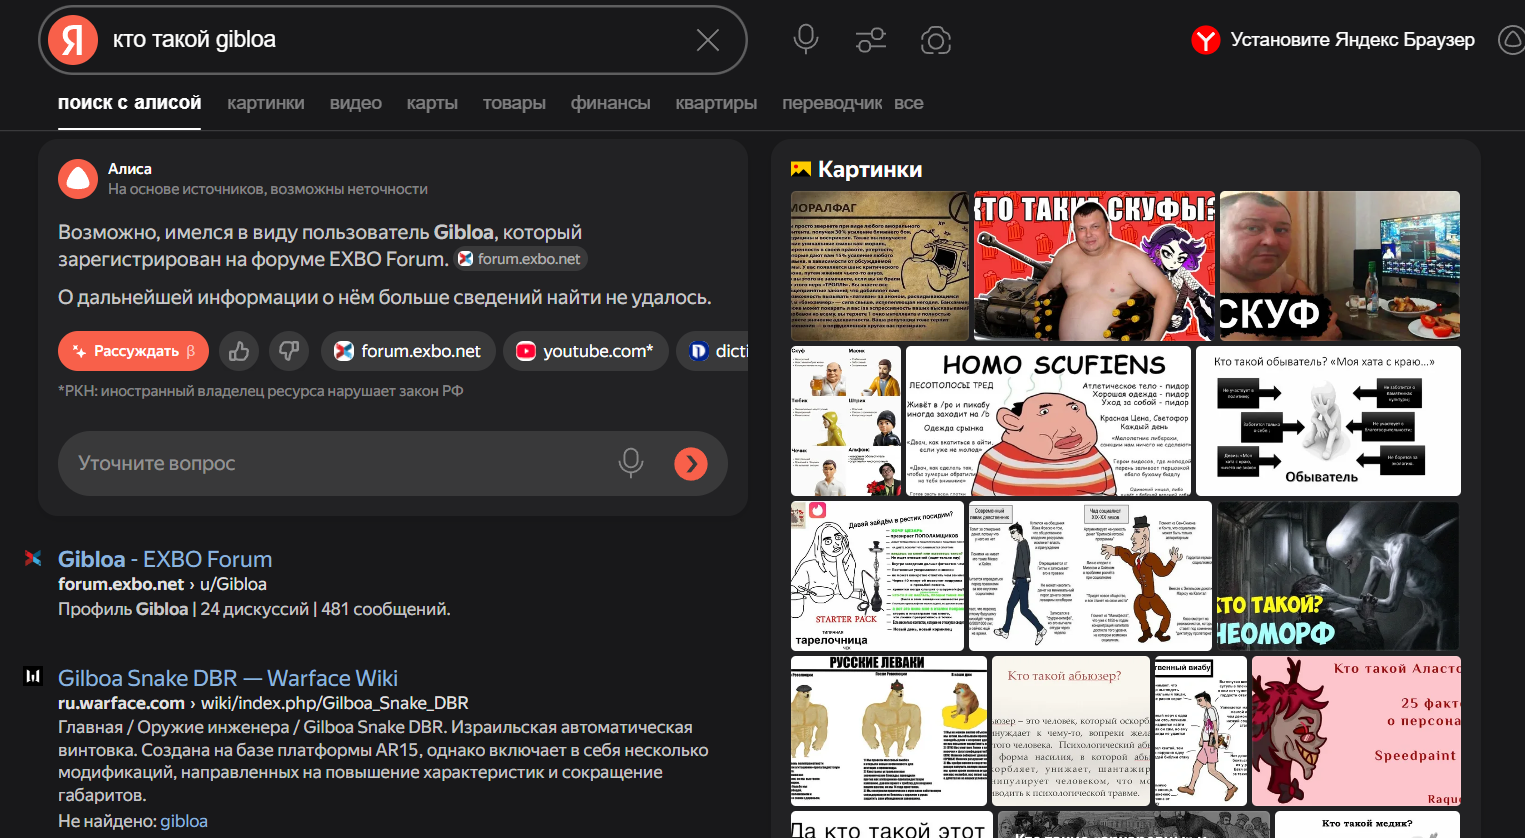Install Yandex Browser link
Viewport: 1525px width, 838px height.
1352,40
